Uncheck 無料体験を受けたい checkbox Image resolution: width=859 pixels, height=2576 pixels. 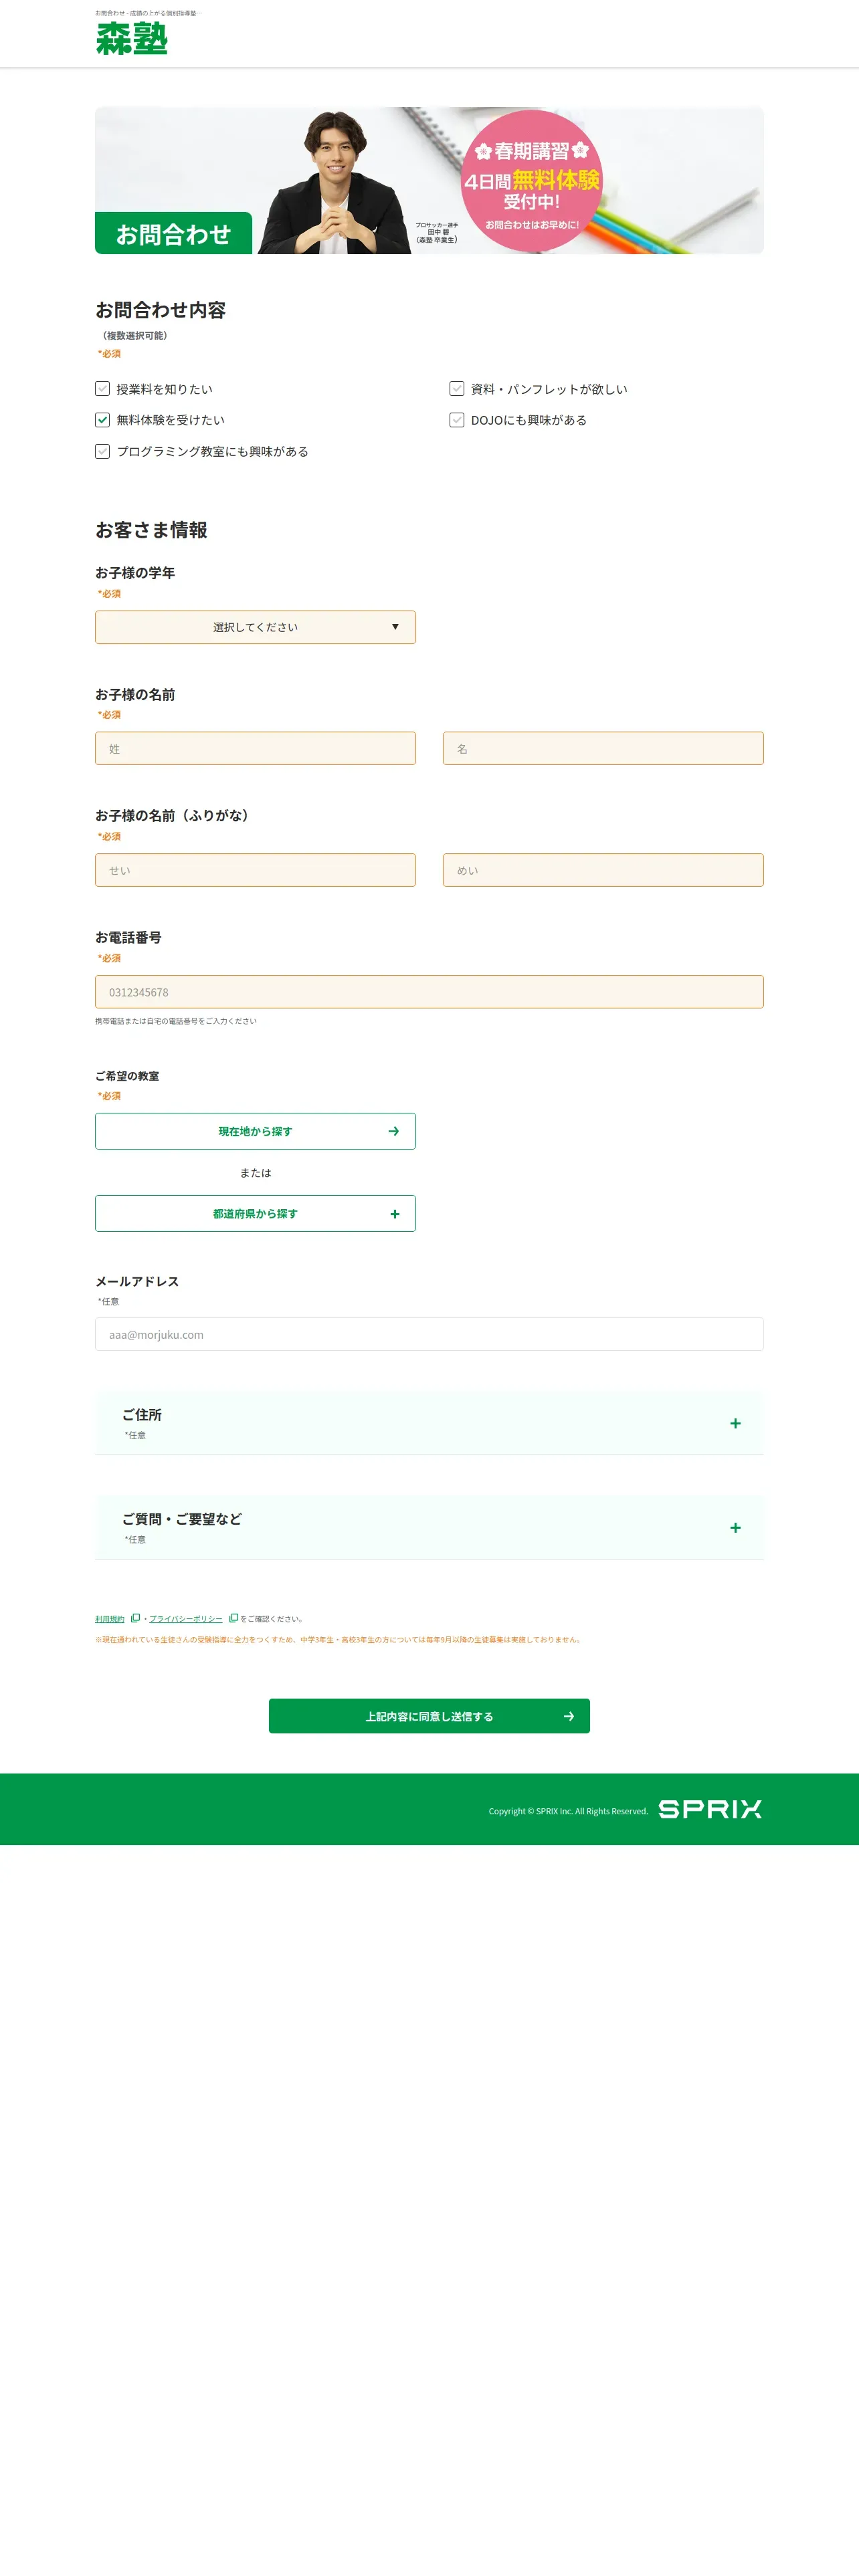point(102,420)
